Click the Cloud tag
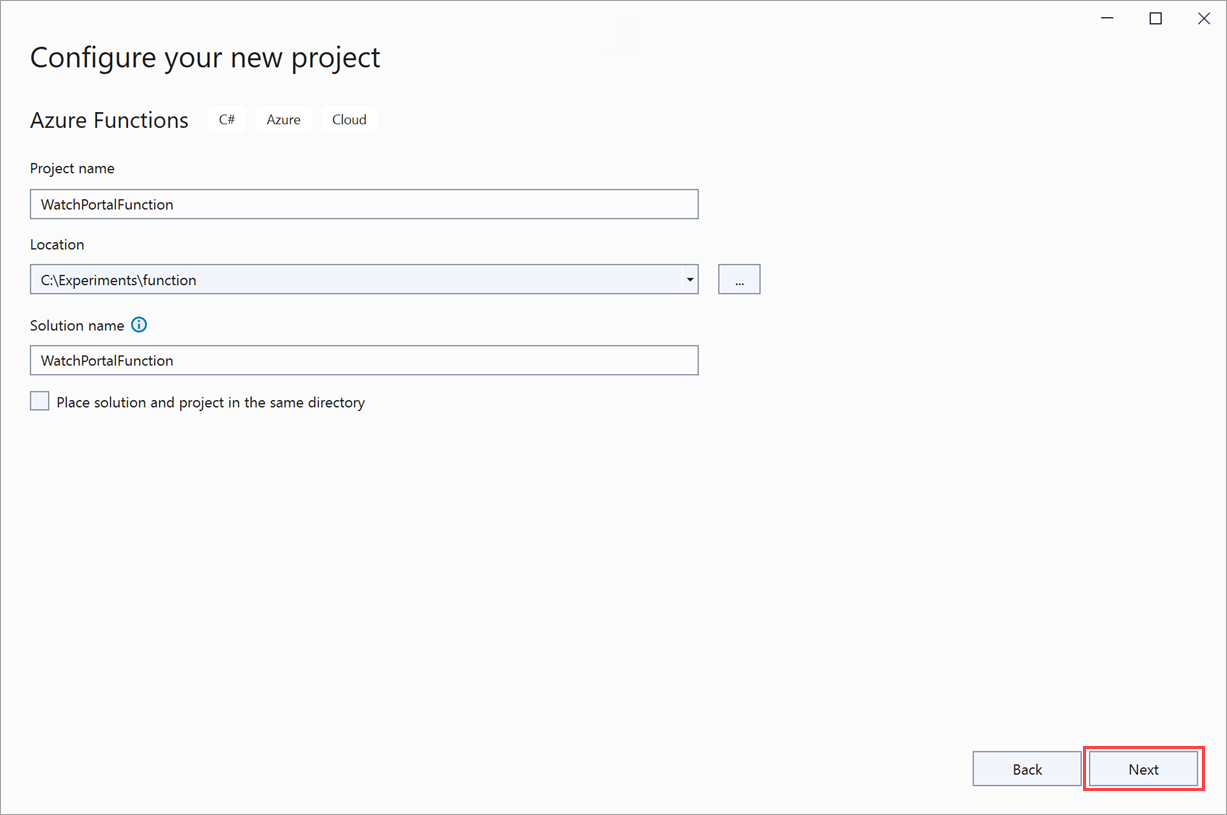Image resolution: width=1227 pixels, height=815 pixels. (x=349, y=119)
